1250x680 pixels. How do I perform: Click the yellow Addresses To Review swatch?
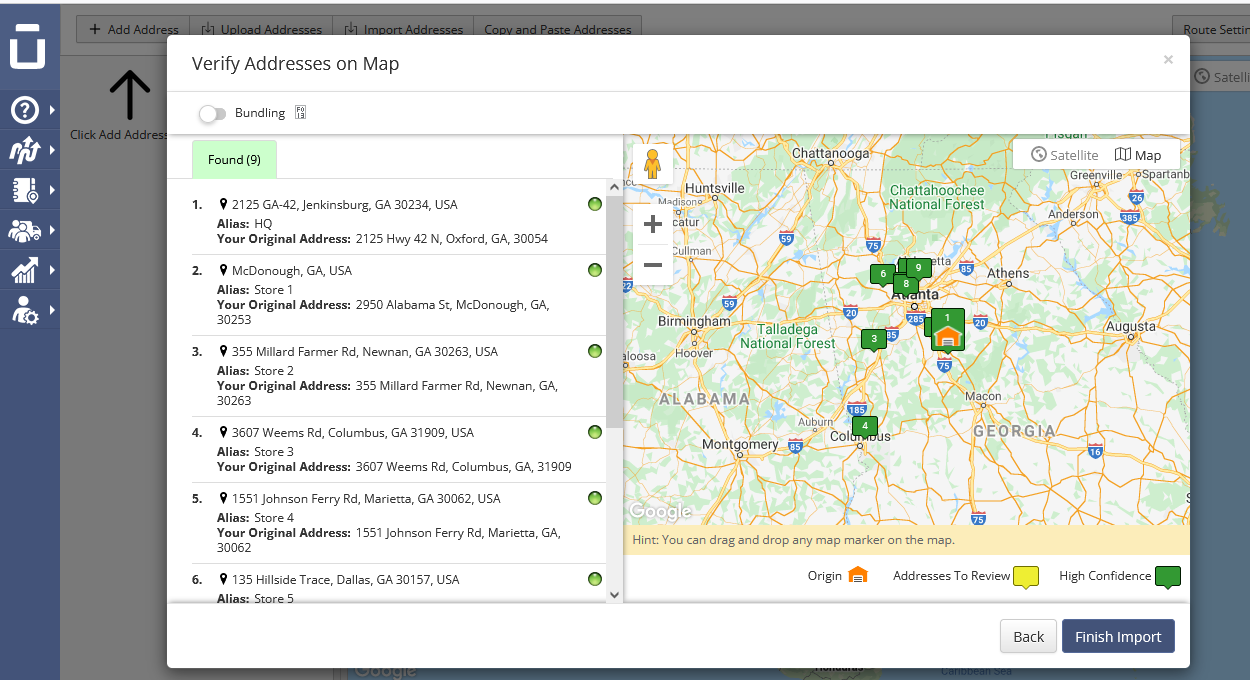pos(1026,577)
